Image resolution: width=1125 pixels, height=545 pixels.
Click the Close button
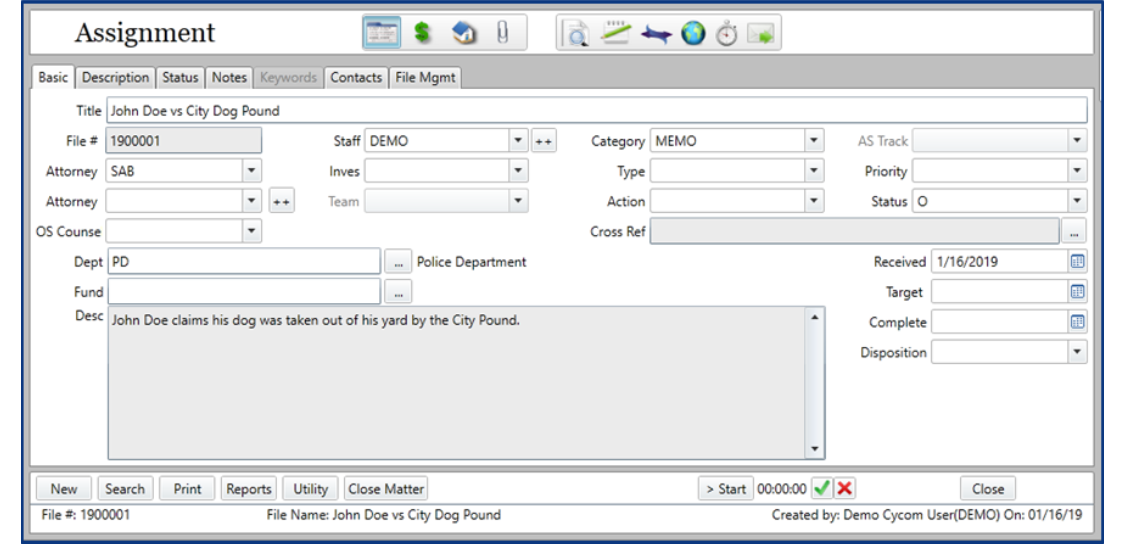[x=988, y=489]
